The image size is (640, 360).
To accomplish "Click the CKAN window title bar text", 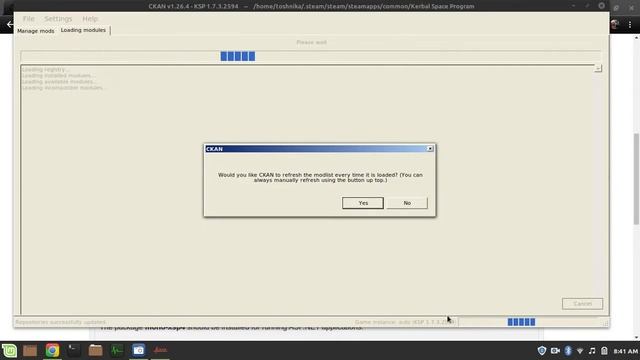I will click(311, 6).
